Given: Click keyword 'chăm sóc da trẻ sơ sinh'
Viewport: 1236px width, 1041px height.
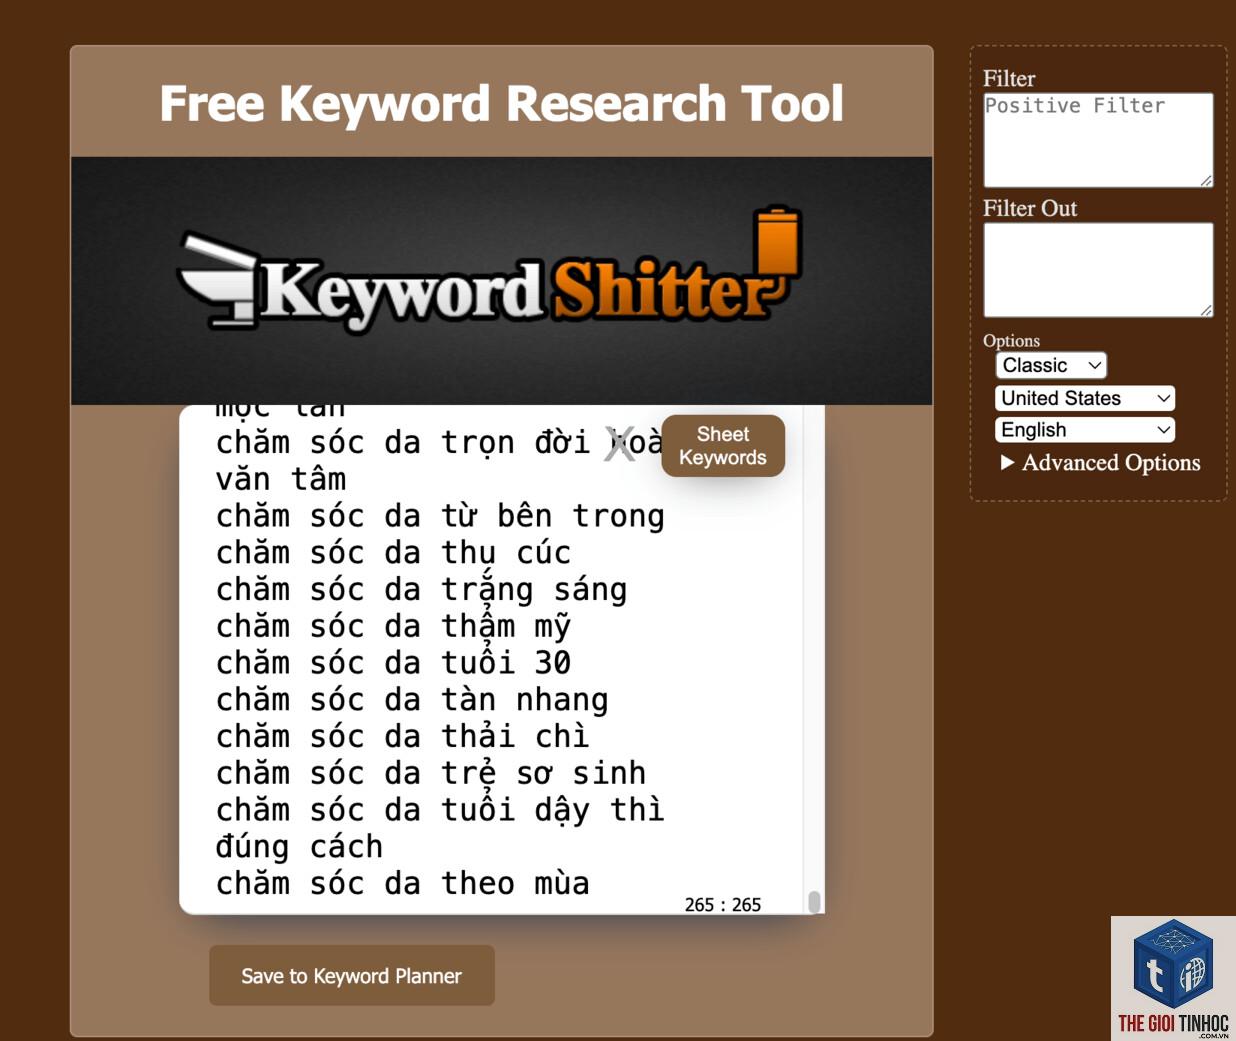Looking at the screenshot, I should (431, 774).
